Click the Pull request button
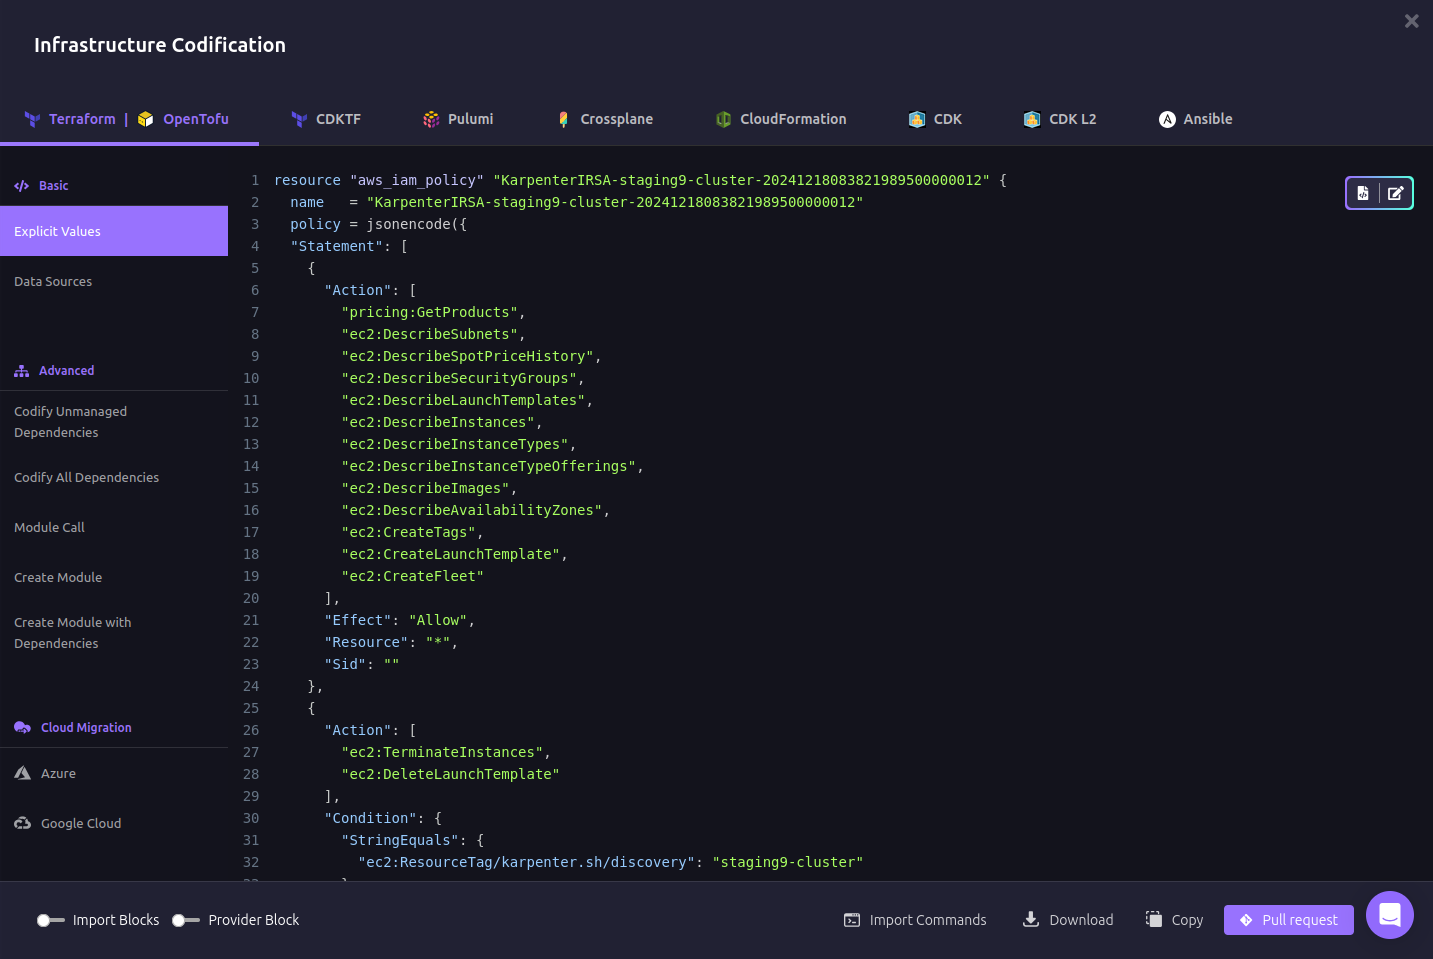 (1289, 920)
